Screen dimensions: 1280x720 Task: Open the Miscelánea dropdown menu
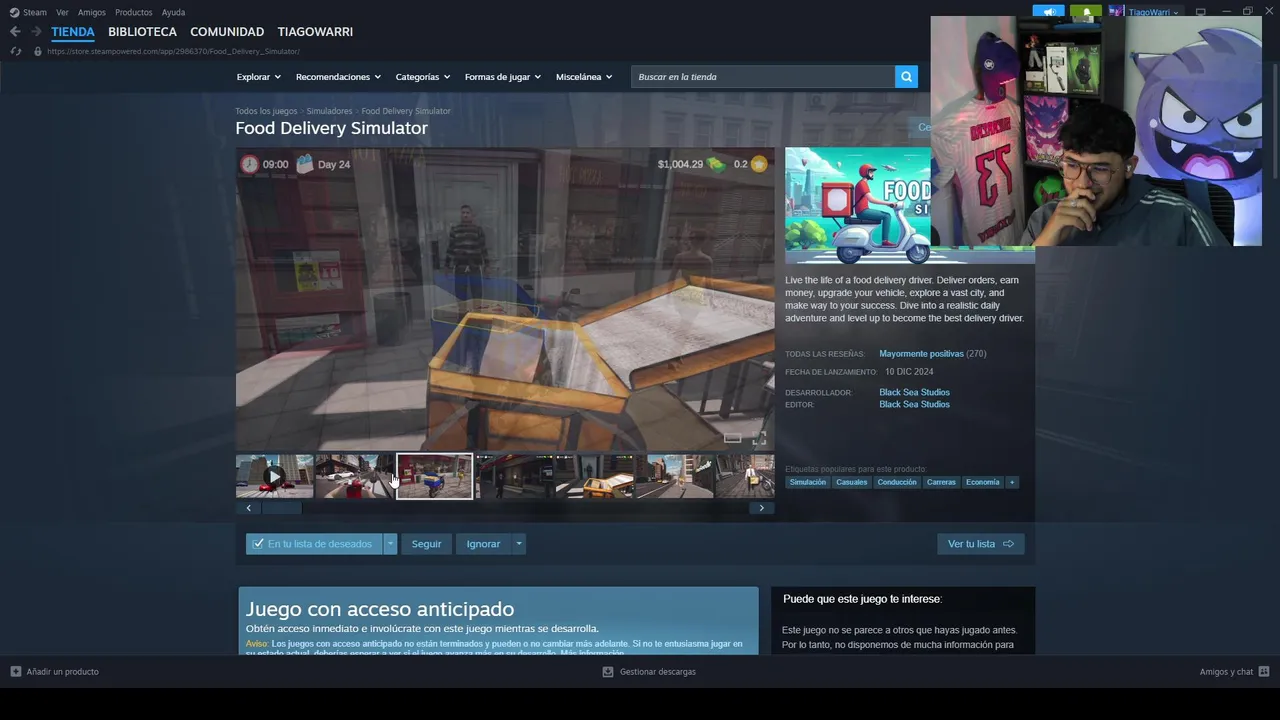(x=584, y=77)
